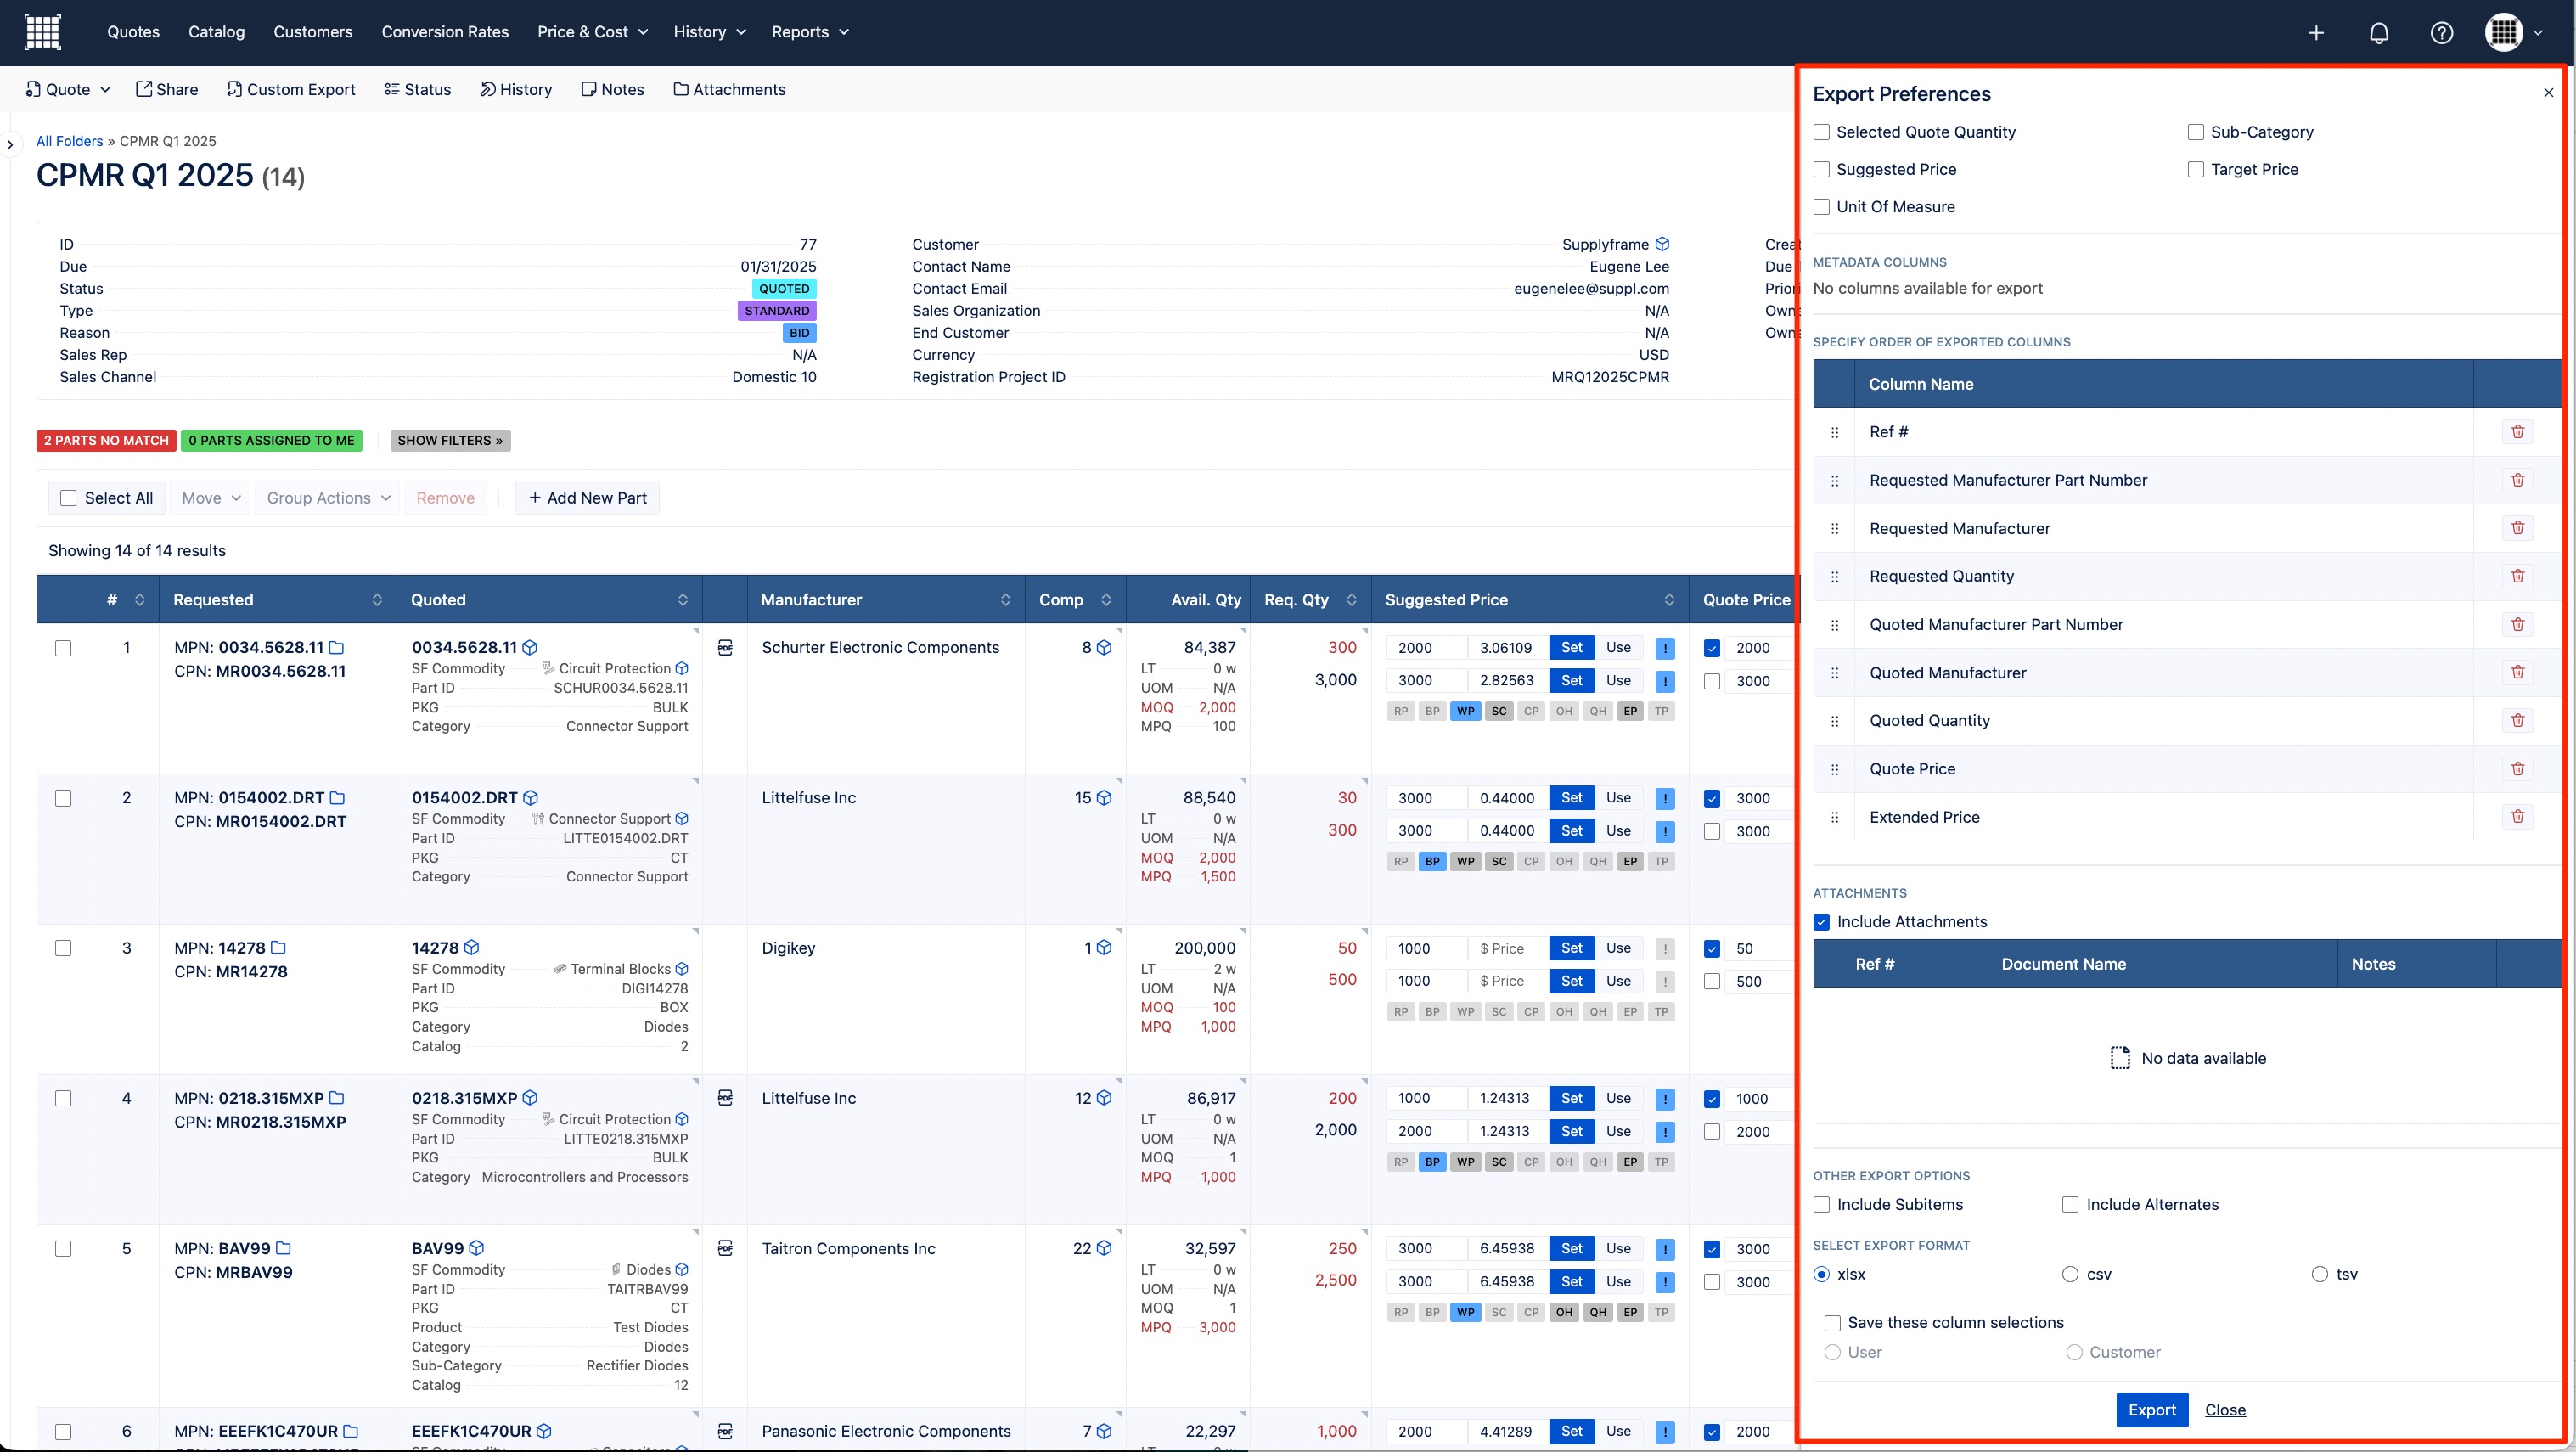The height and width of the screenshot is (1452, 2576).
Task: Delete Quoted Manufacturer Part Number column
Action: pos(2517,624)
